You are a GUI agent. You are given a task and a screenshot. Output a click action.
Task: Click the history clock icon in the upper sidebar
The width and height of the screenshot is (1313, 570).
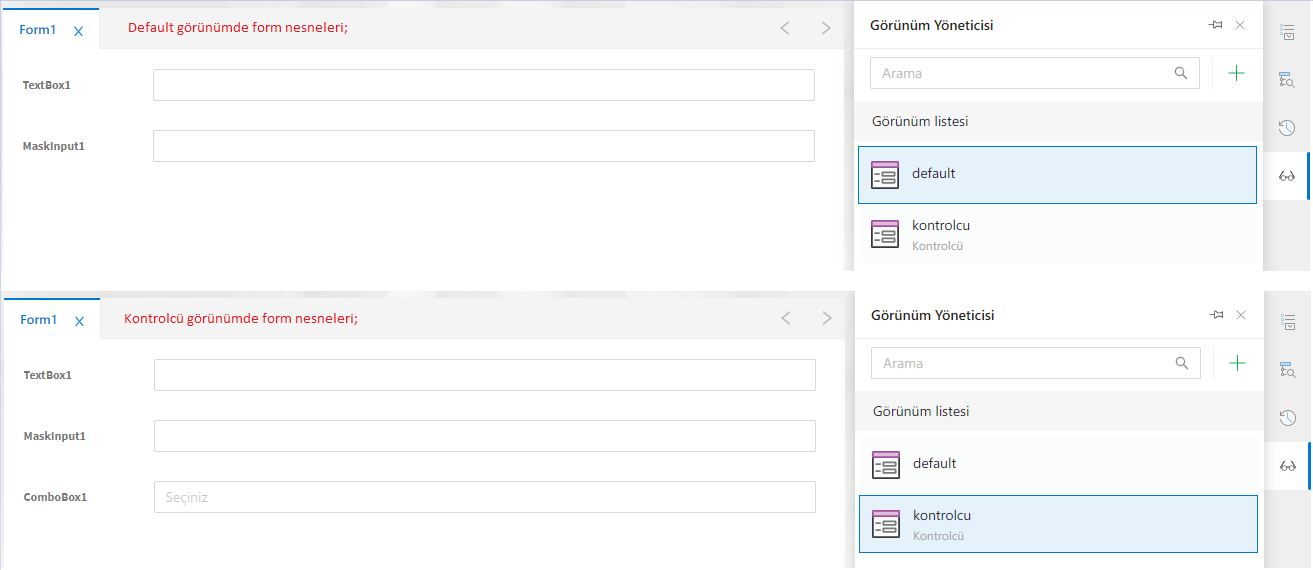[x=1287, y=128]
